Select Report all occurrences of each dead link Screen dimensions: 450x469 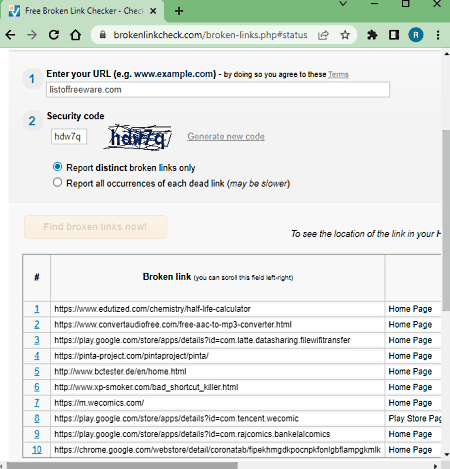pos(57,182)
